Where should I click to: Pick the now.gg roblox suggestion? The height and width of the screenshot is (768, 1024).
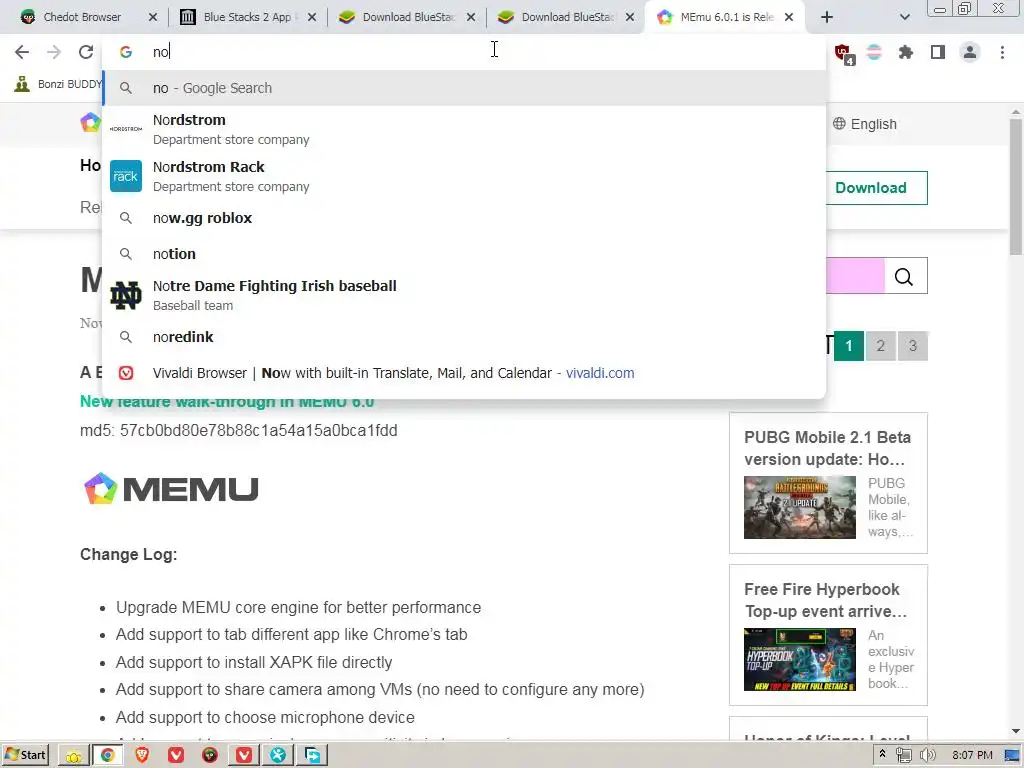click(464, 218)
